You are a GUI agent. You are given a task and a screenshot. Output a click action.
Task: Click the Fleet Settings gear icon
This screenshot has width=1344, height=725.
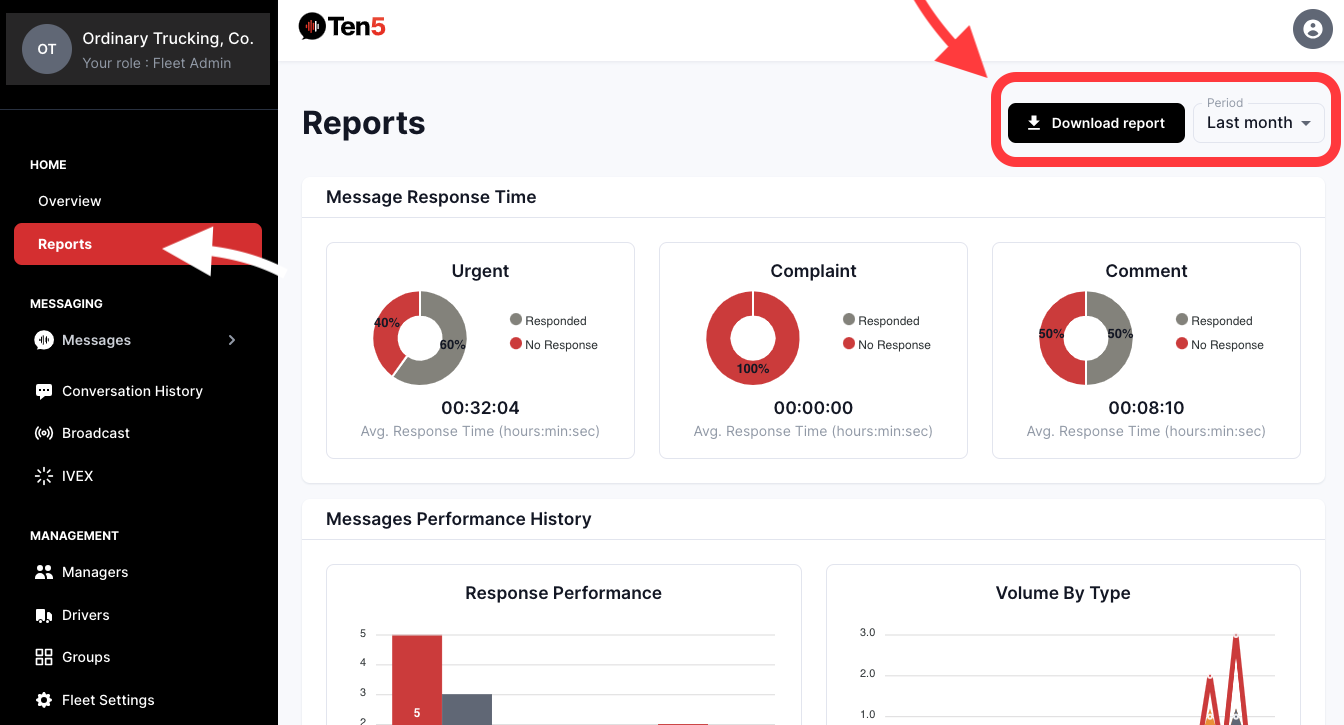[44, 700]
